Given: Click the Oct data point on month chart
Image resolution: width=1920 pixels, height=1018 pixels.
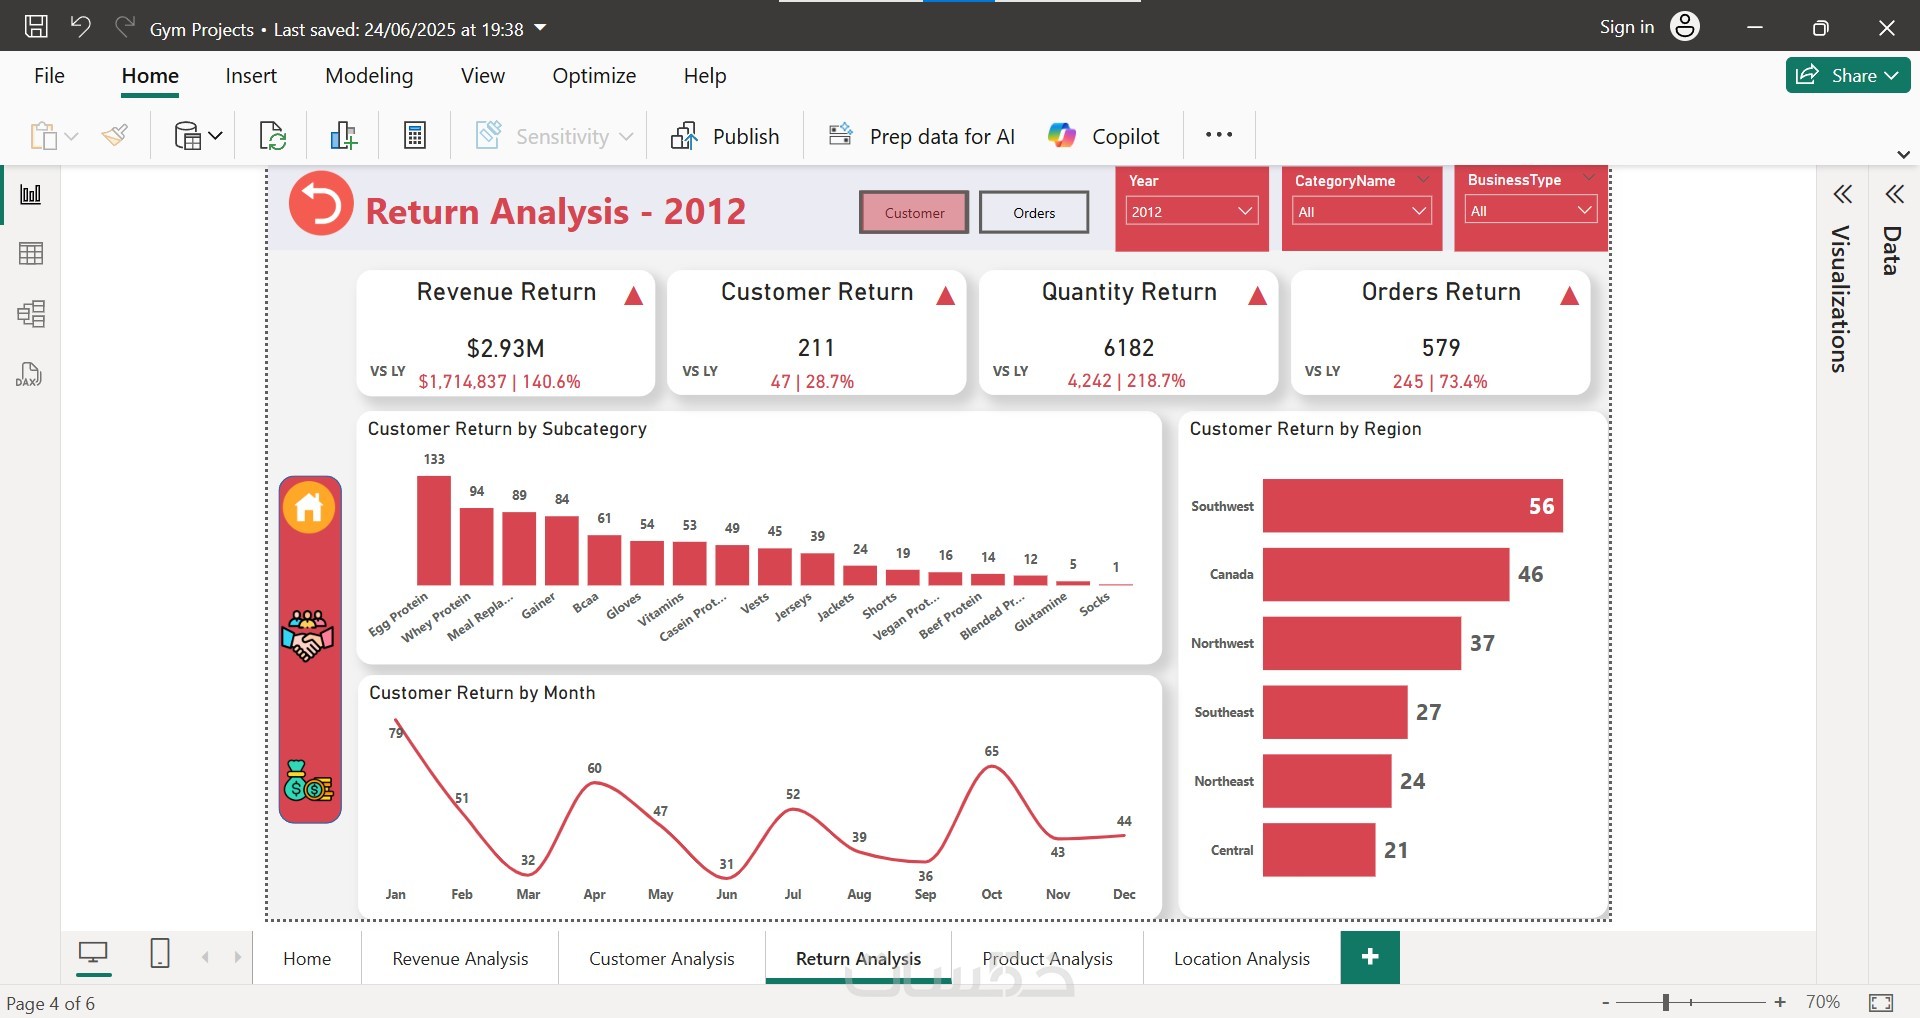Looking at the screenshot, I should click(992, 767).
